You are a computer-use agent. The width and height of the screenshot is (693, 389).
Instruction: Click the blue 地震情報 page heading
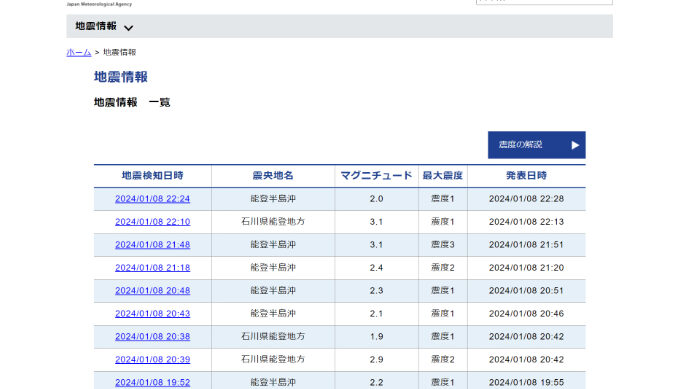[x=121, y=77]
